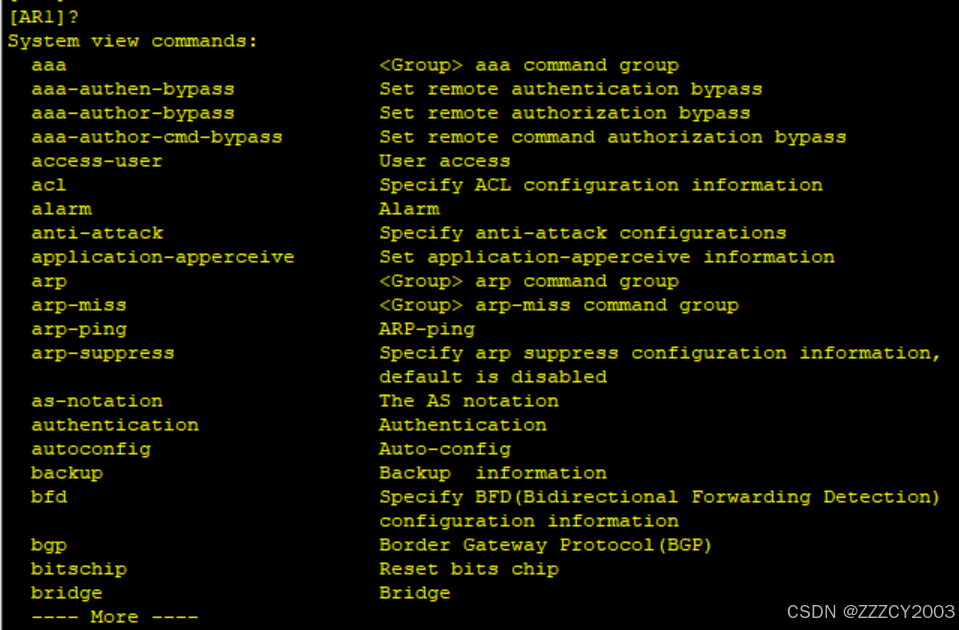Click the bfd command entry
This screenshot has height=630, width=959.
click(x=49, y=498)
